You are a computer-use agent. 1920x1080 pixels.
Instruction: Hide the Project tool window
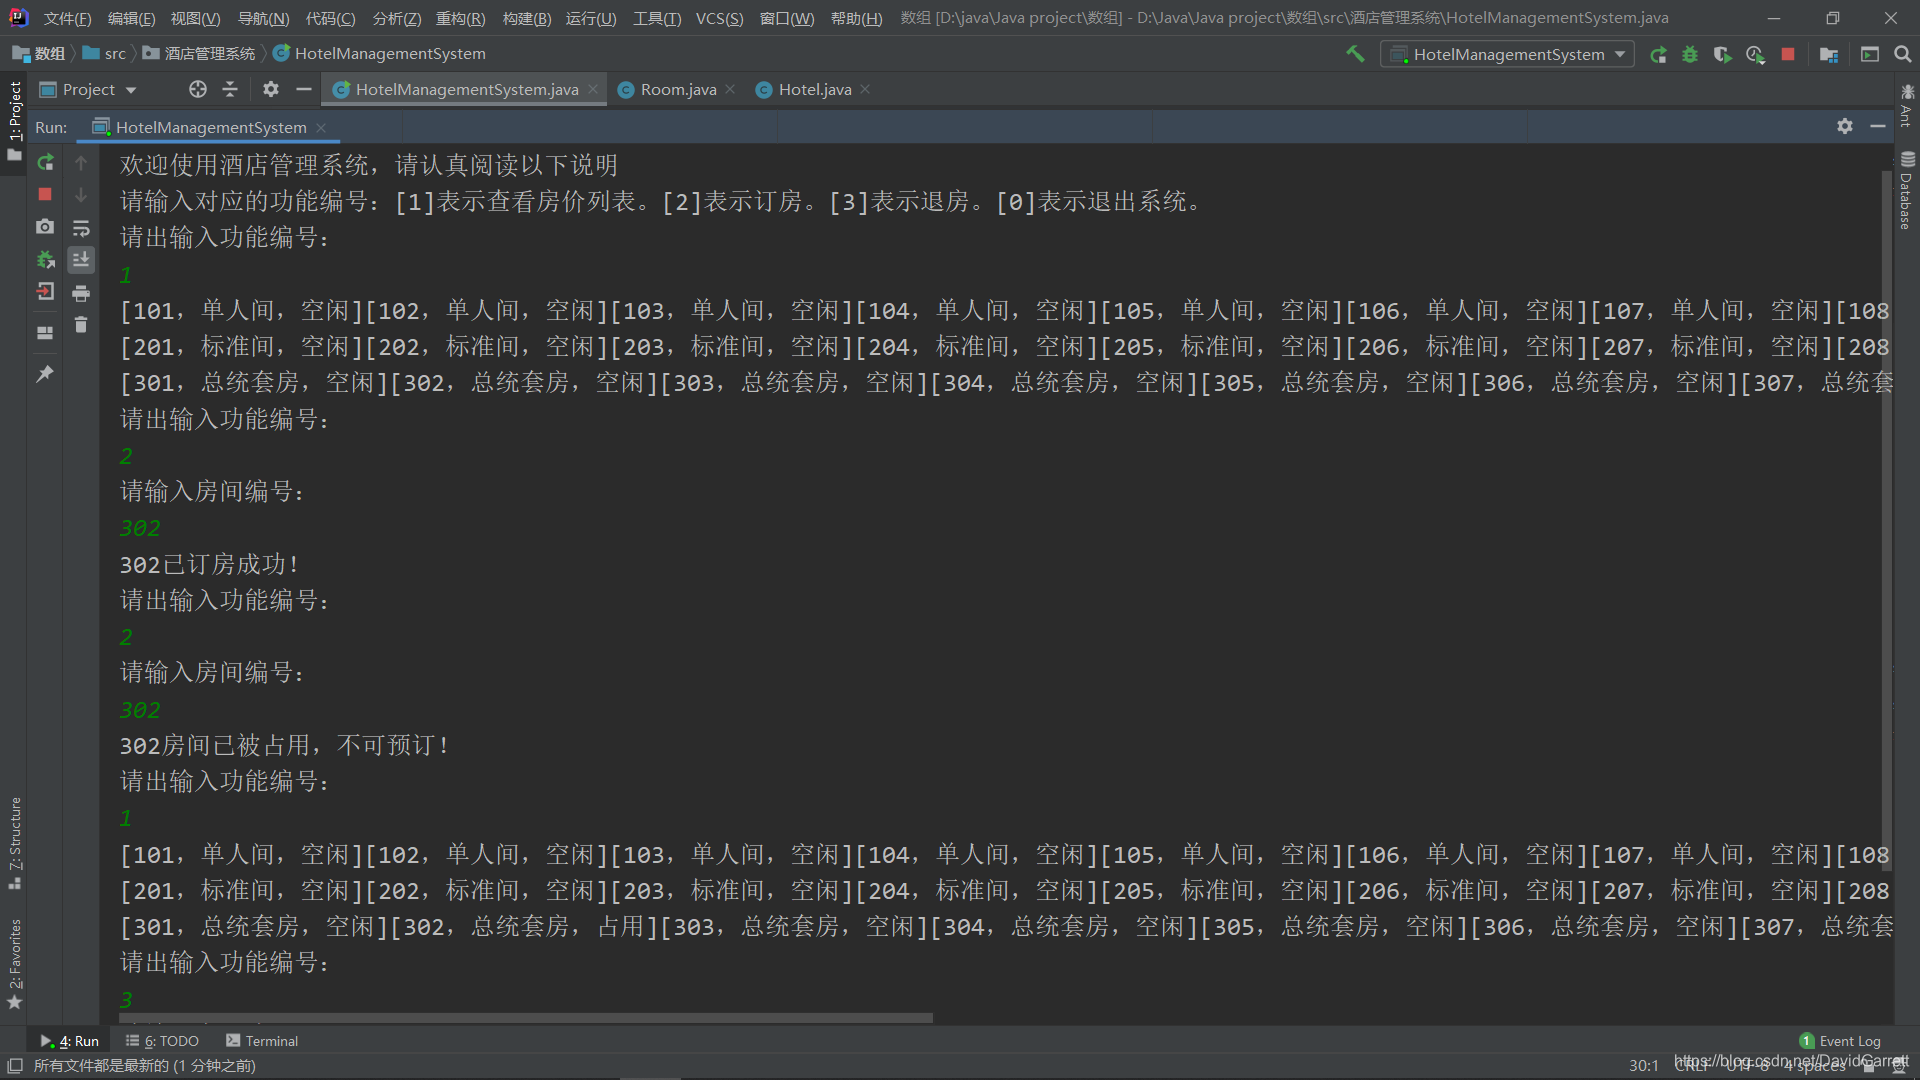304,89
